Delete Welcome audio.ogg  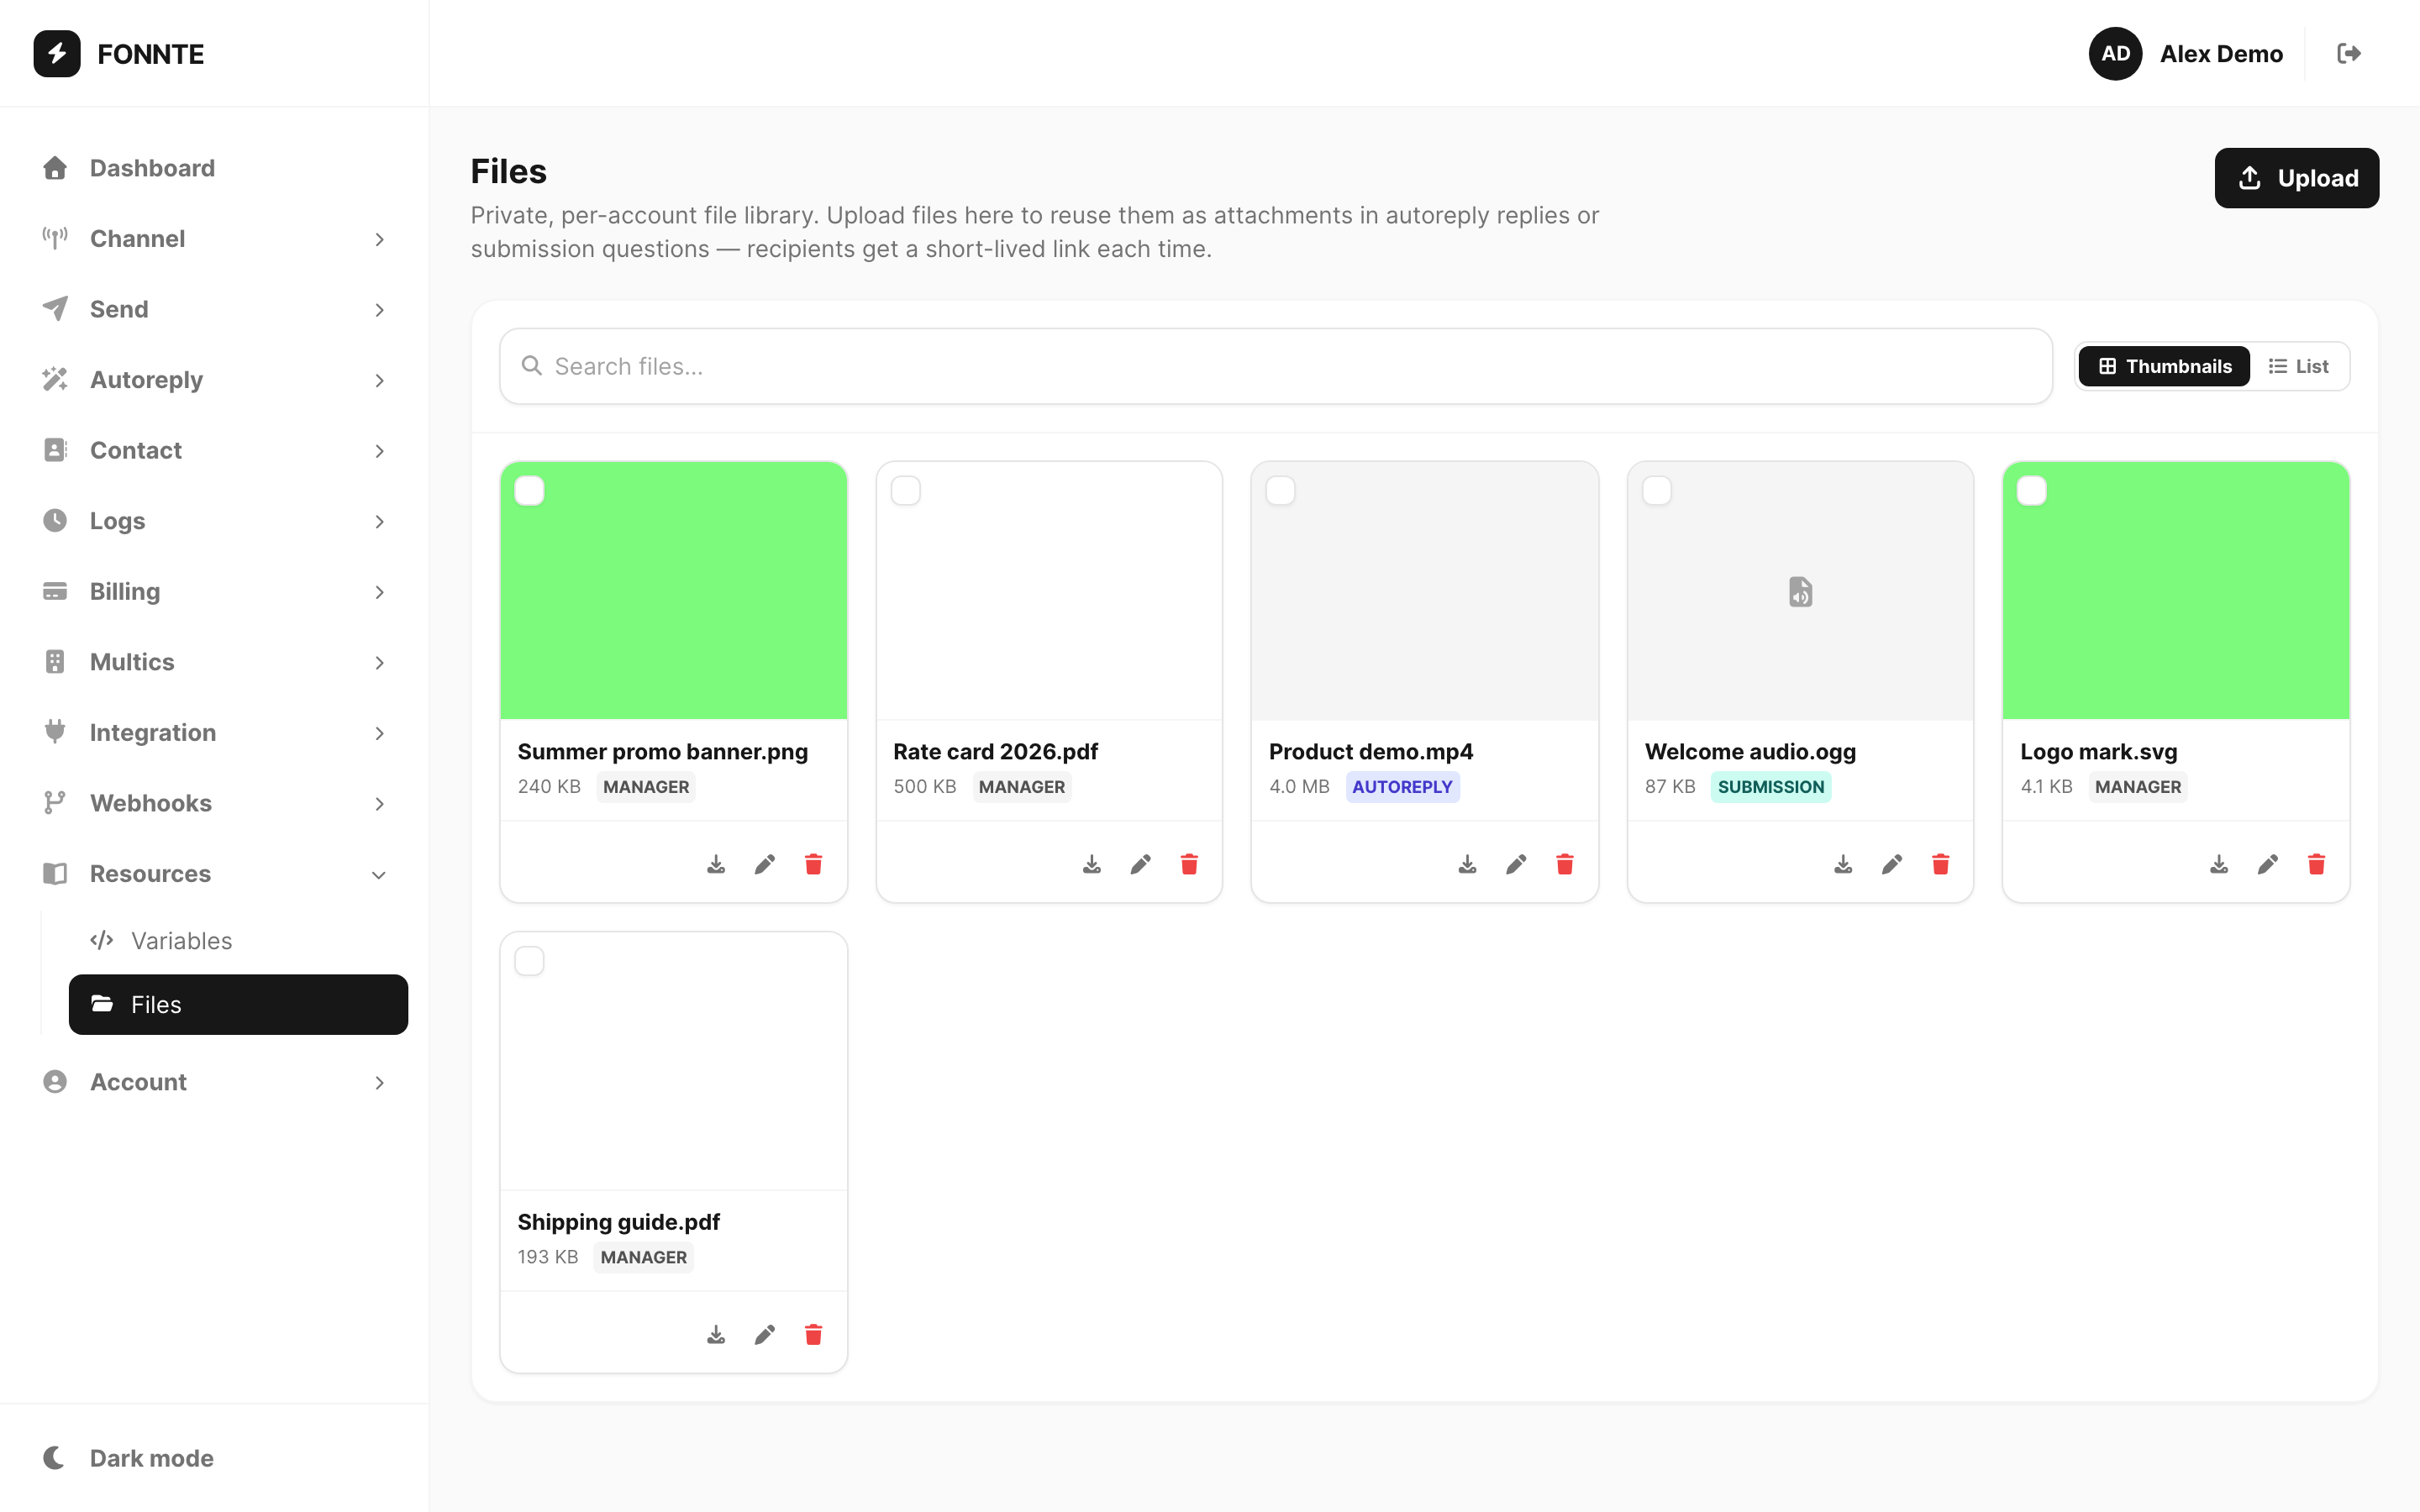tap(1940, 864)
